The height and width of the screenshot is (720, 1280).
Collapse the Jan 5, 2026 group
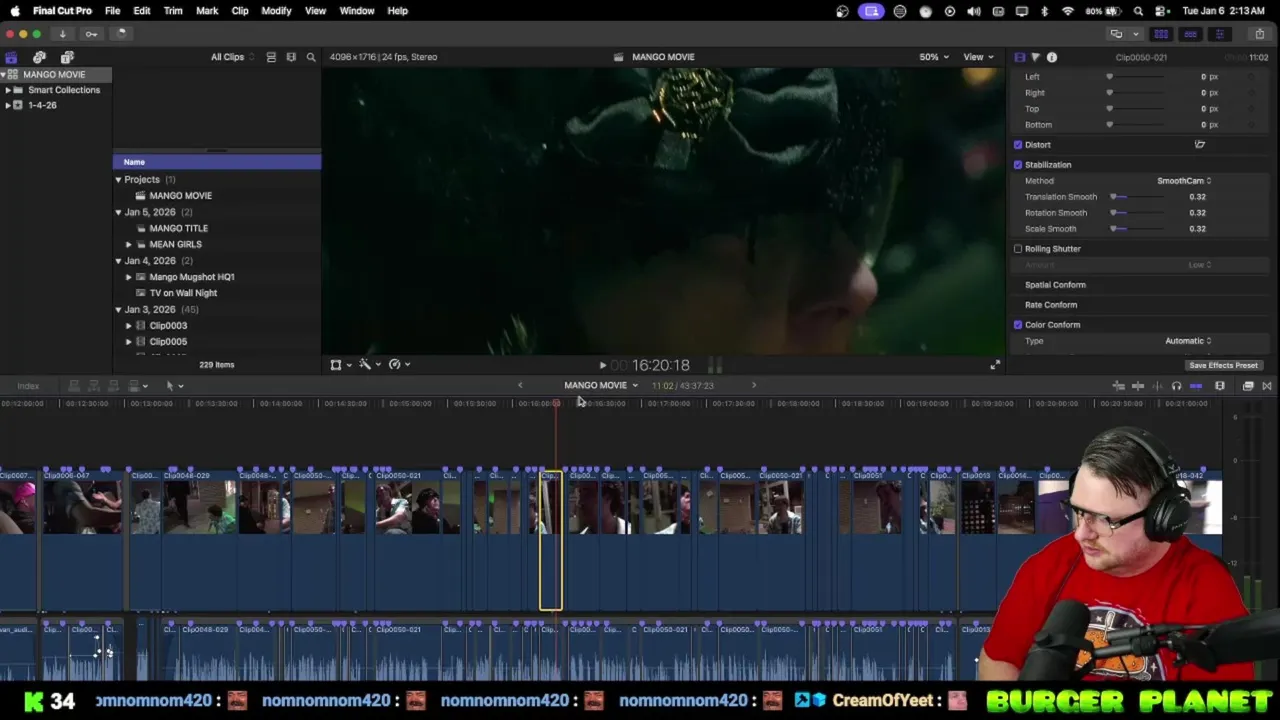118,212
